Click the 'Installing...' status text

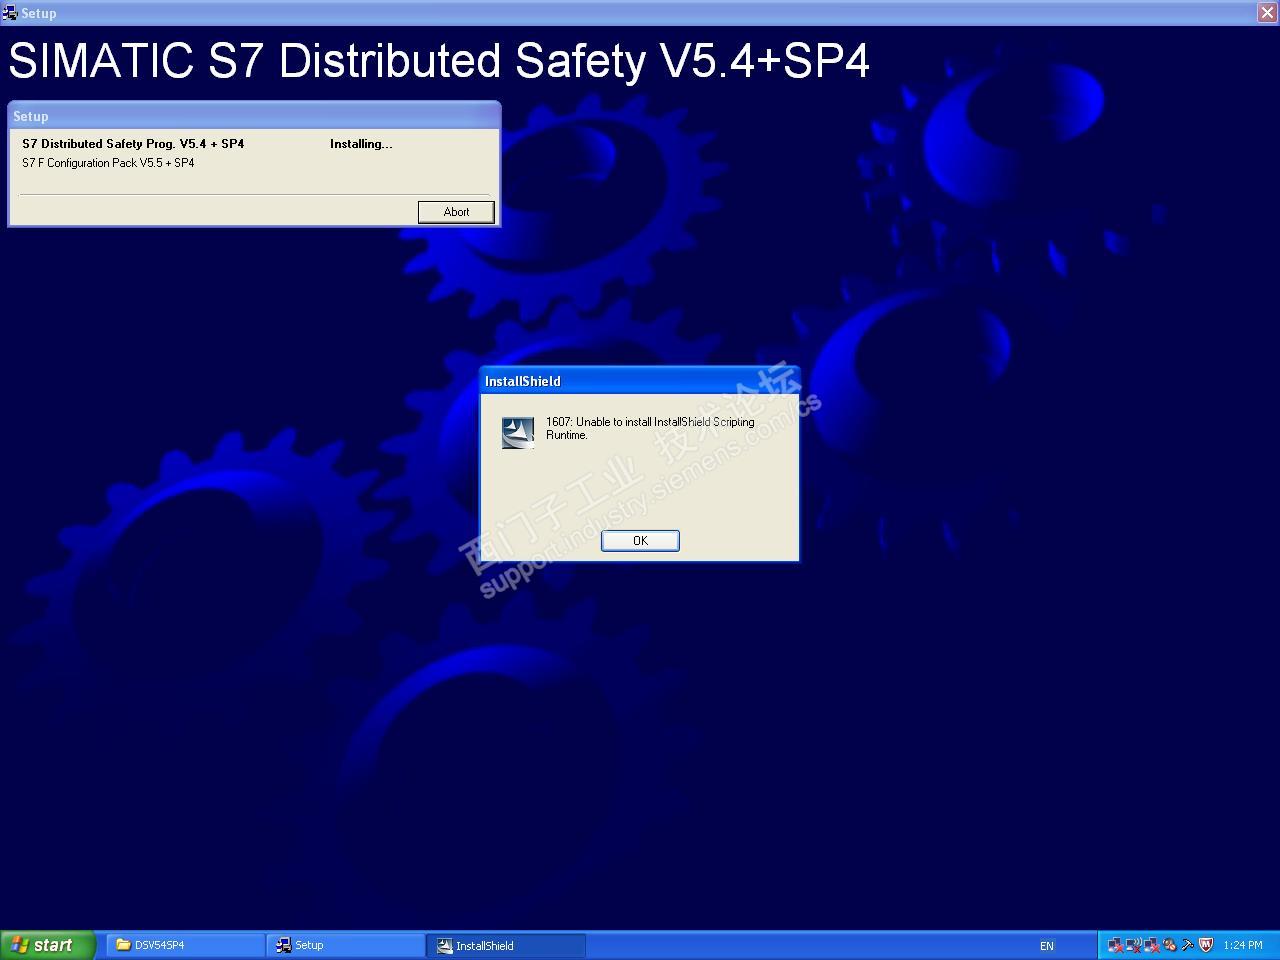(x=361, y=144)
